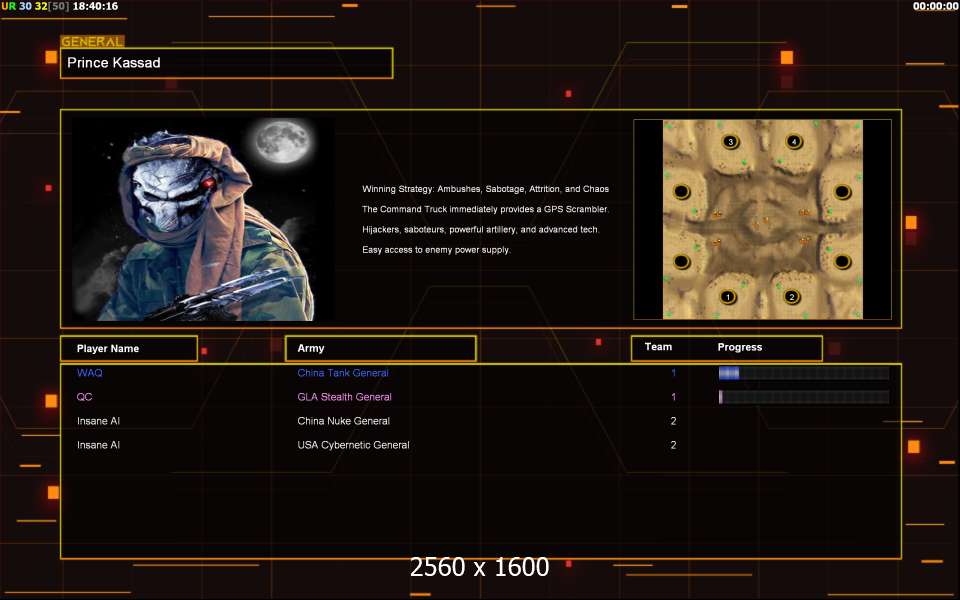960x600 pixels.
Task: Click player name WAQ
Action: 89,373
